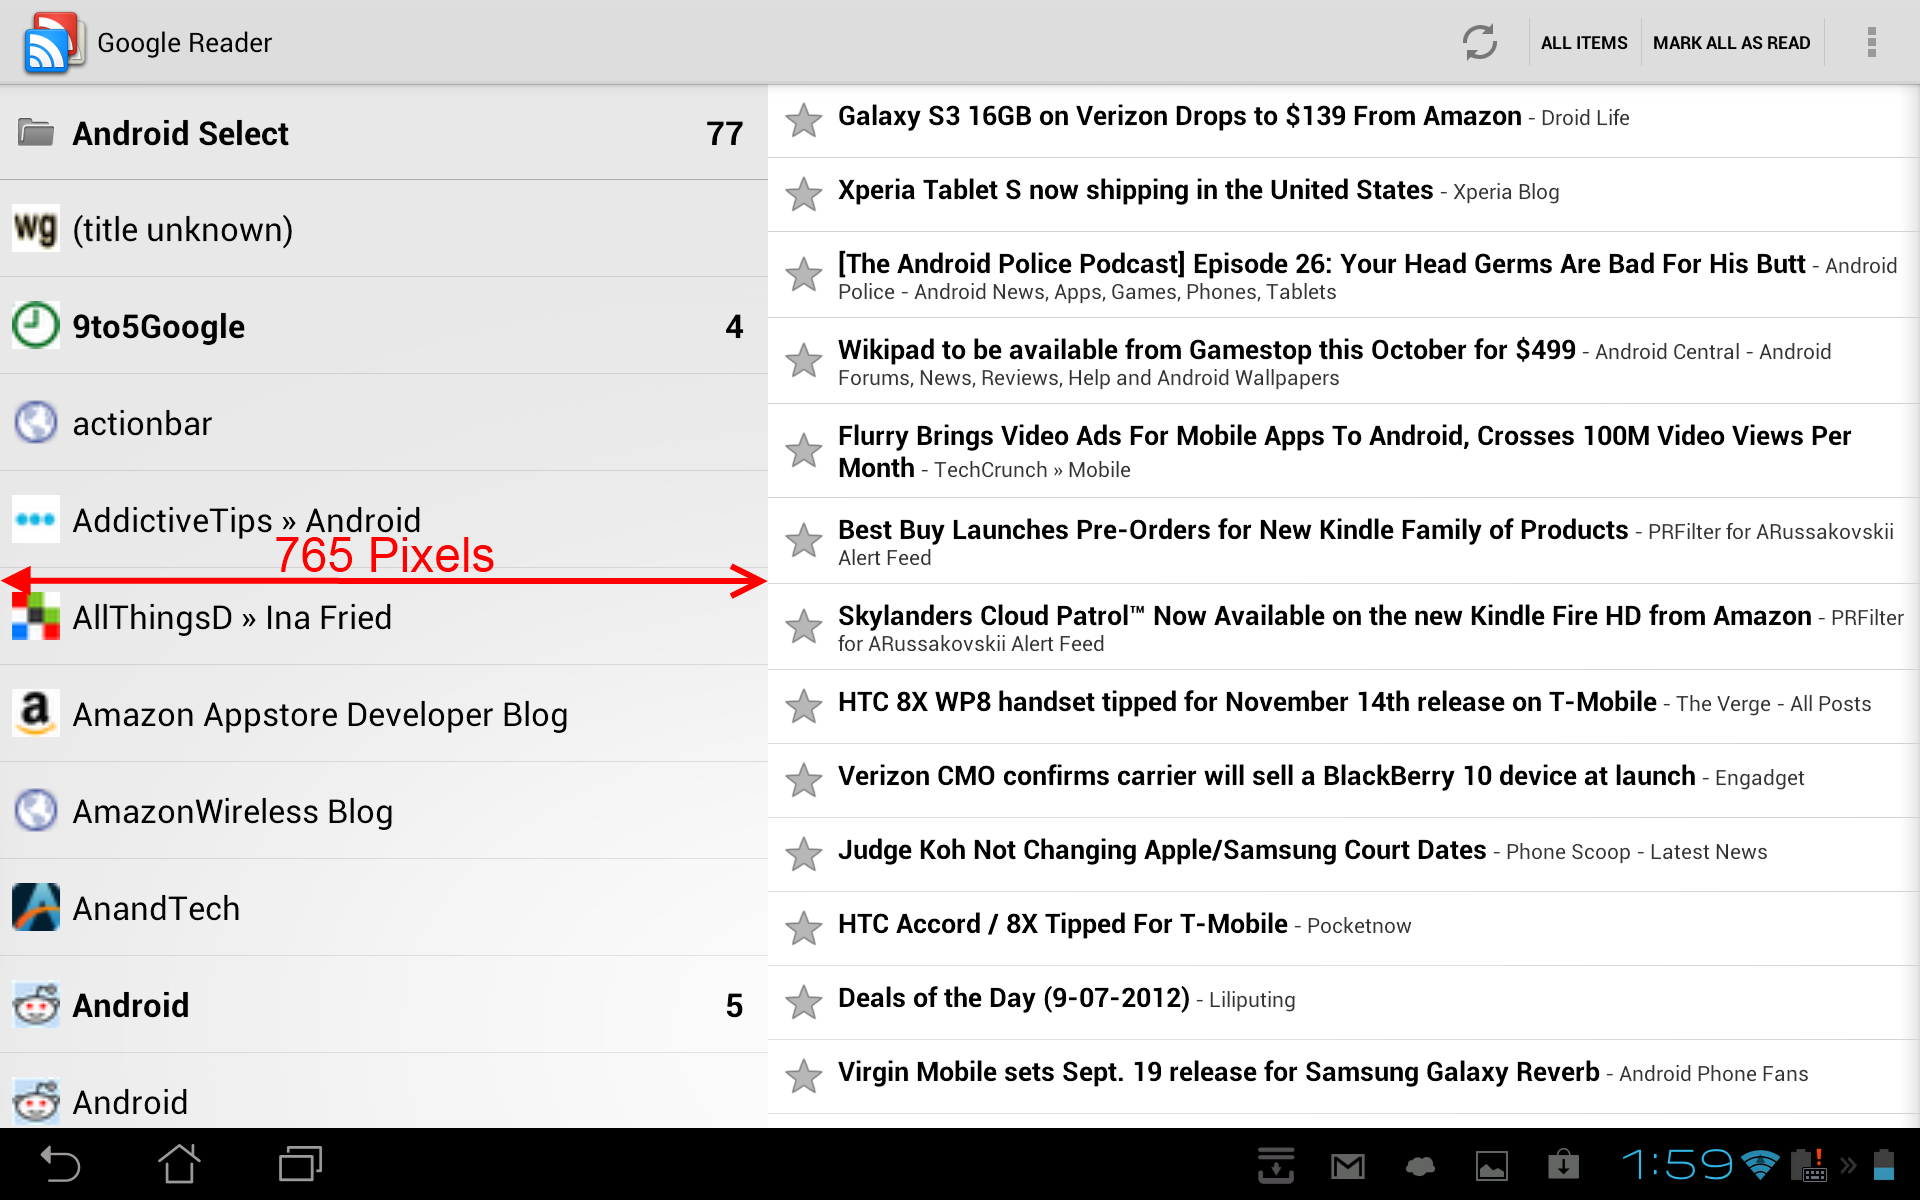Open Verizon CMO confirms BlackBerry 10 article
Screen dimensions: 1920x1200
1344,781
